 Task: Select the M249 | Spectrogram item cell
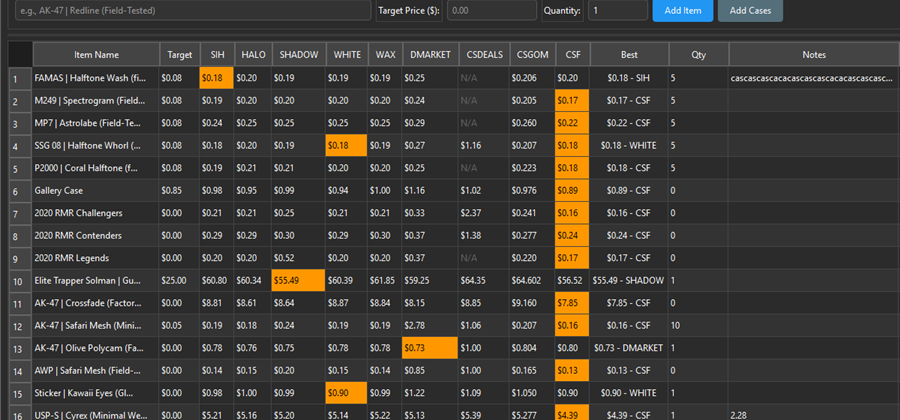coord(96,100)
